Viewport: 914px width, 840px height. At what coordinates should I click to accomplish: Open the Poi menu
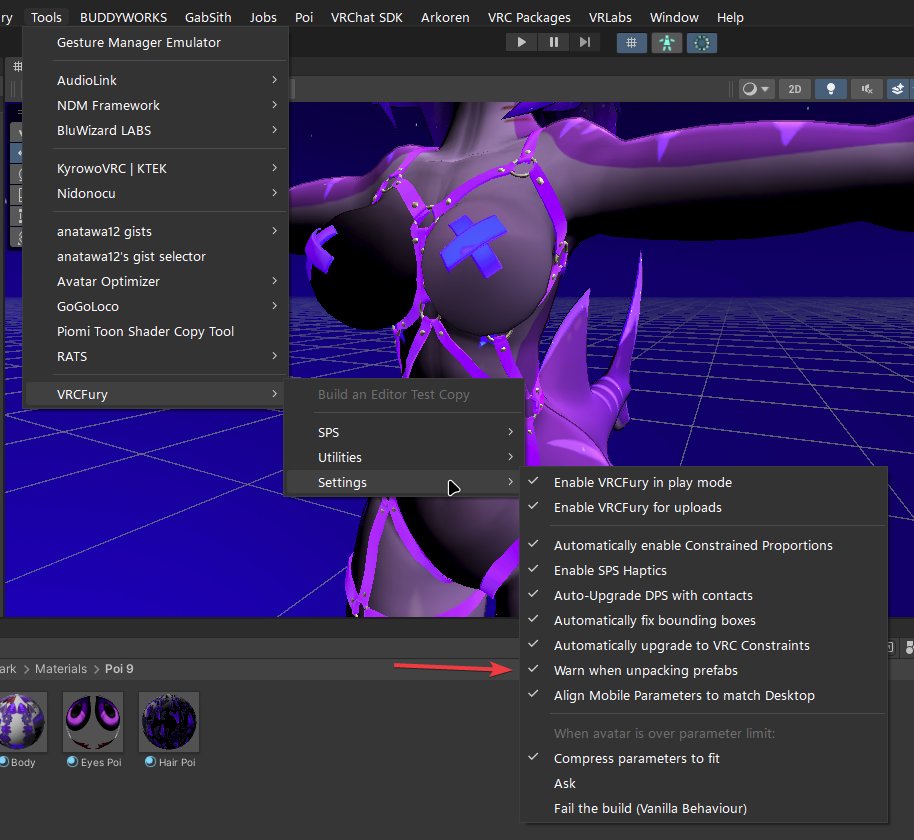coord(304,17)
